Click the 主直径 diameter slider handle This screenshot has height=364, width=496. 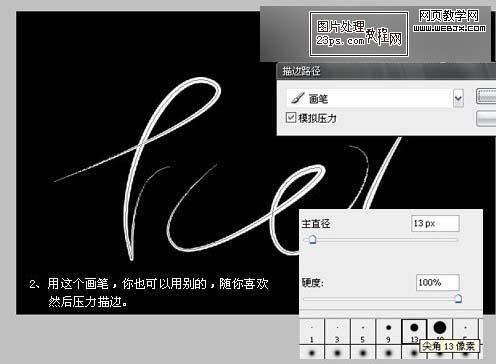[312, 239]
